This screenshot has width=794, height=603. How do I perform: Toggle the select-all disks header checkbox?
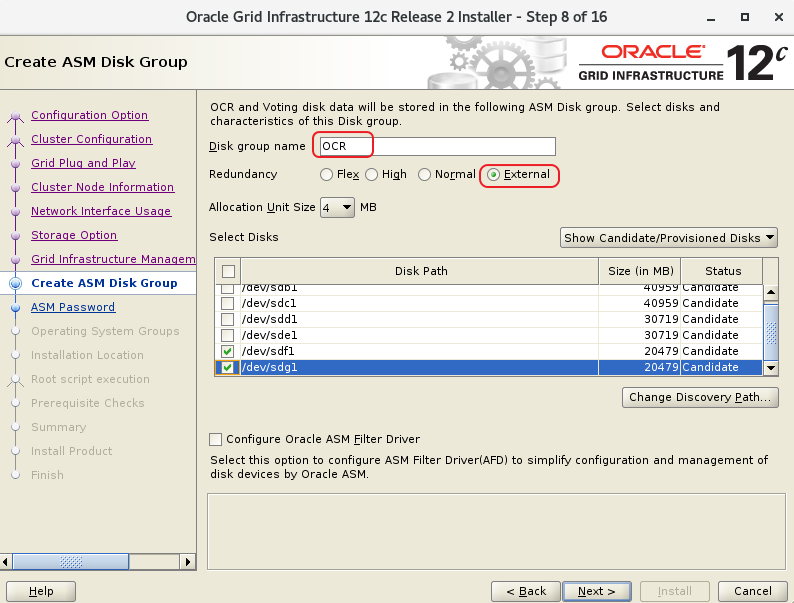click(x=228, y=271)
